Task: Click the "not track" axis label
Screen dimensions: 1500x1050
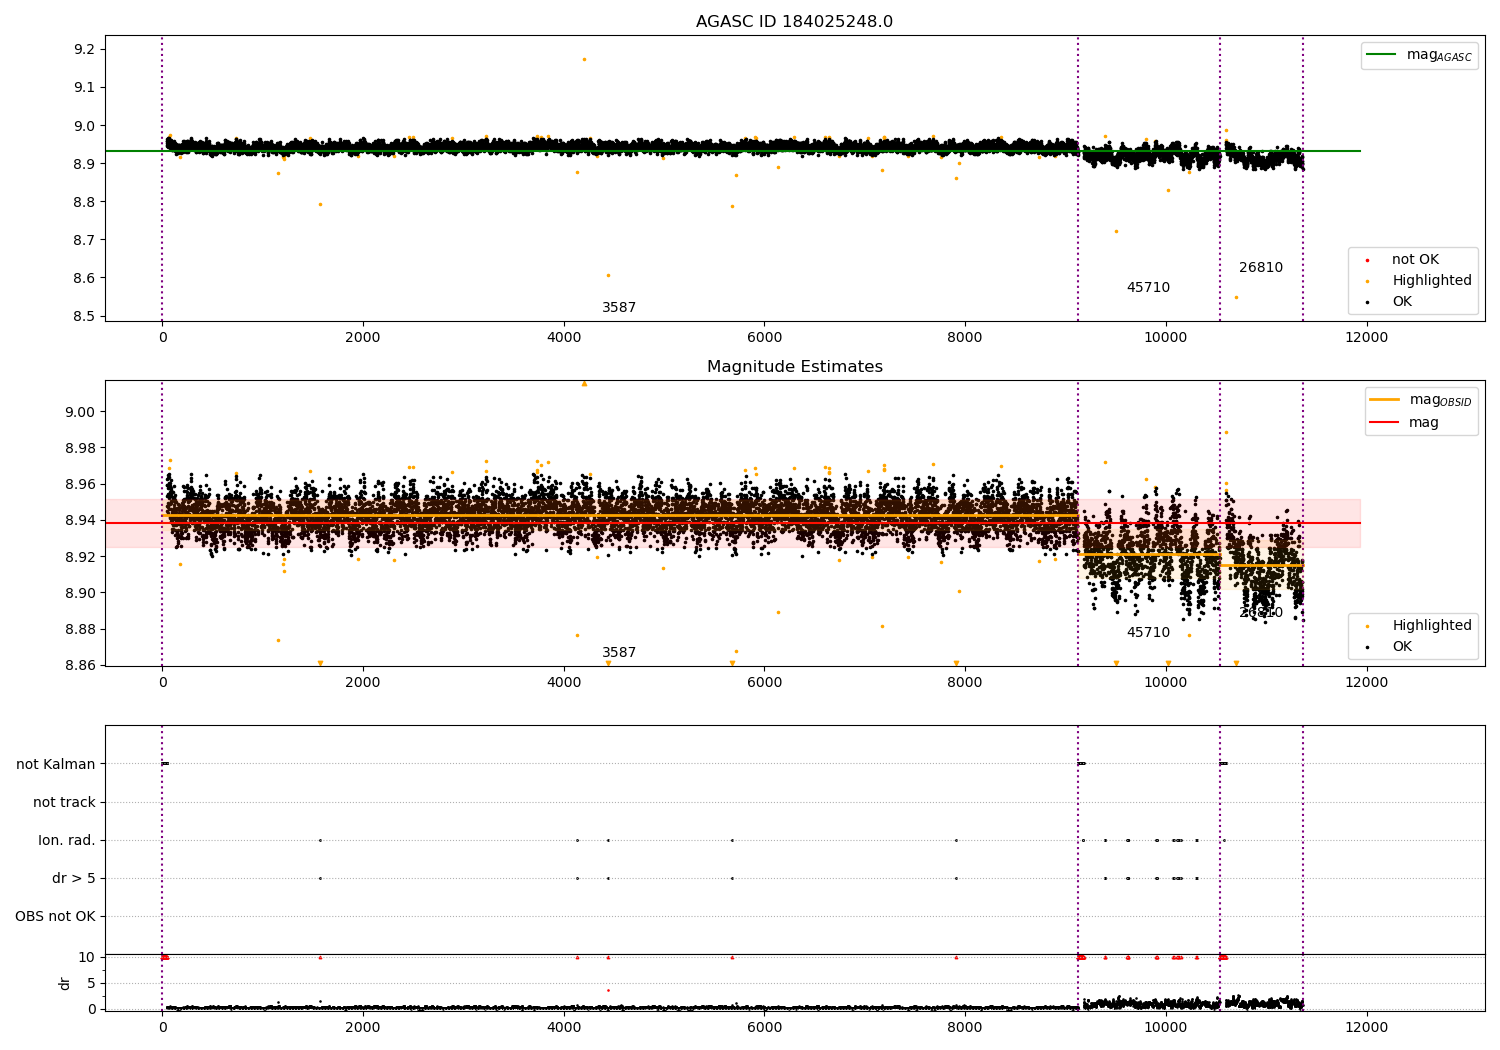Action: [x=64, y=802]
